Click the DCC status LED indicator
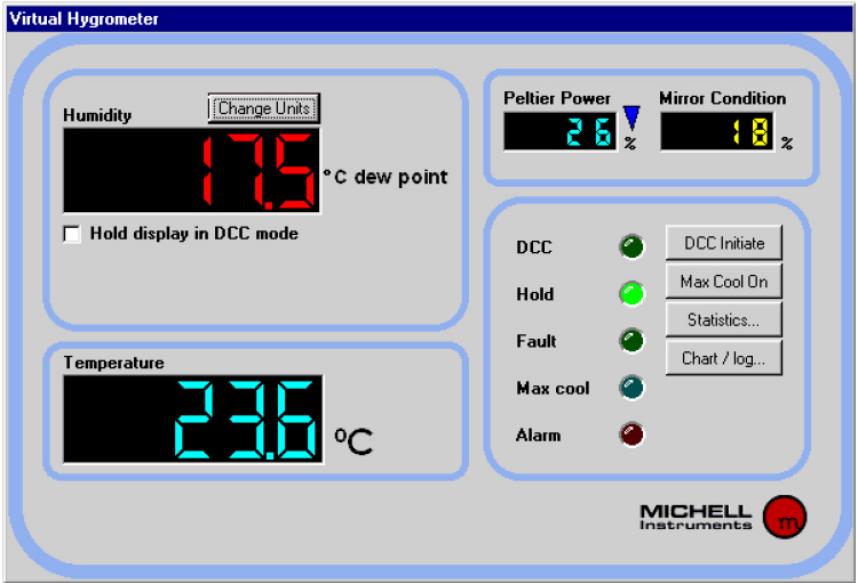857x583 pixels. pyautogui.click(x=631, y=246)
